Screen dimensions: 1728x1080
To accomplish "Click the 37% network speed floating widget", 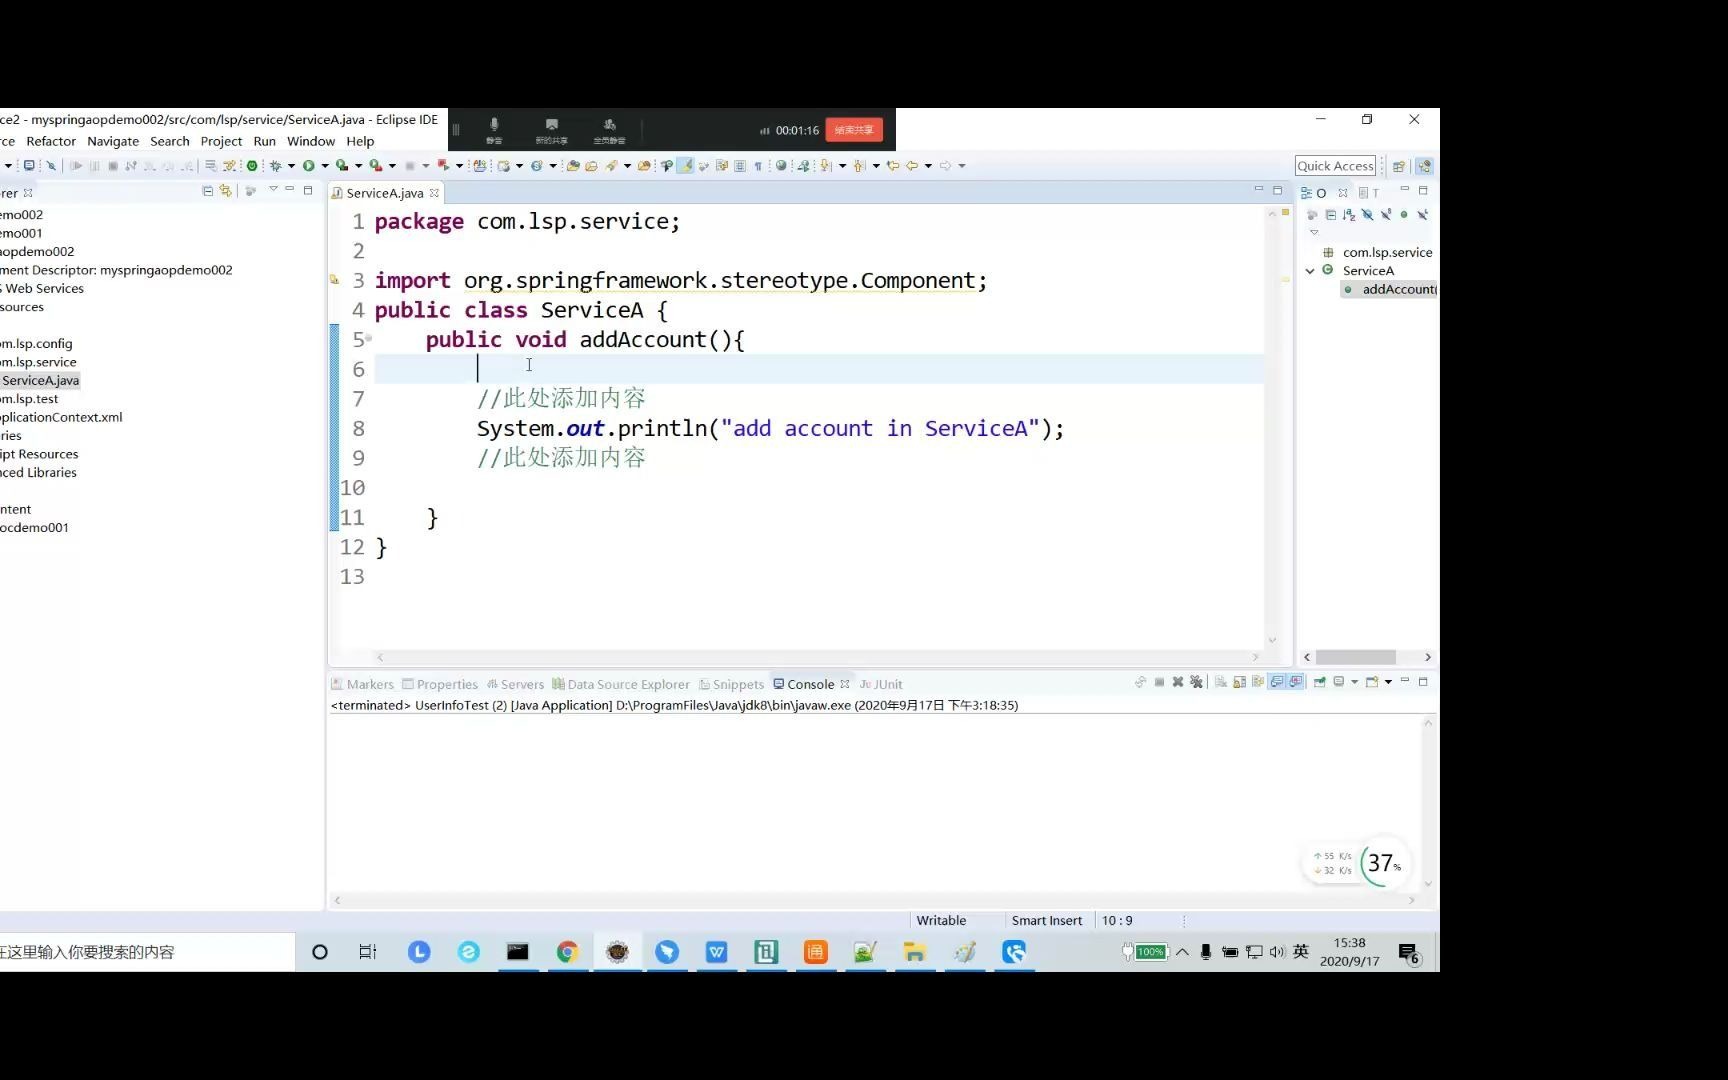I will coord(1385,863).
